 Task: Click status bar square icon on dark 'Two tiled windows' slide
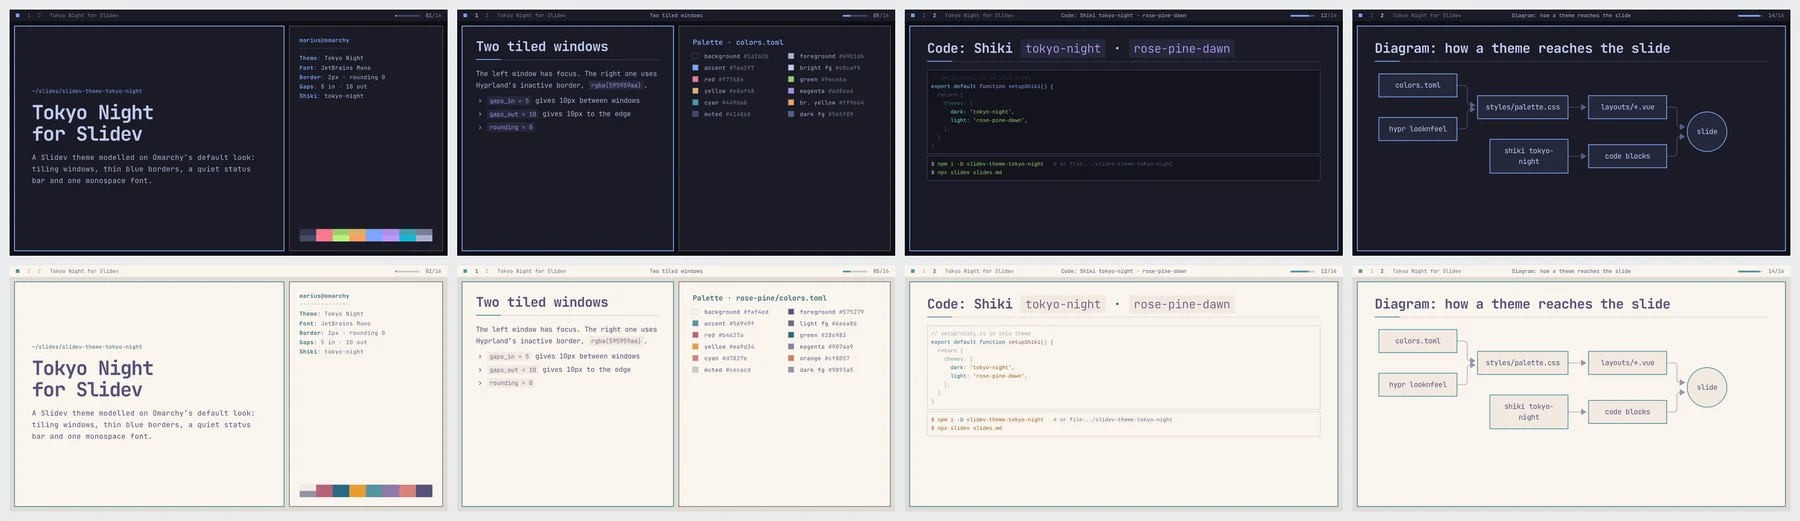465,15
